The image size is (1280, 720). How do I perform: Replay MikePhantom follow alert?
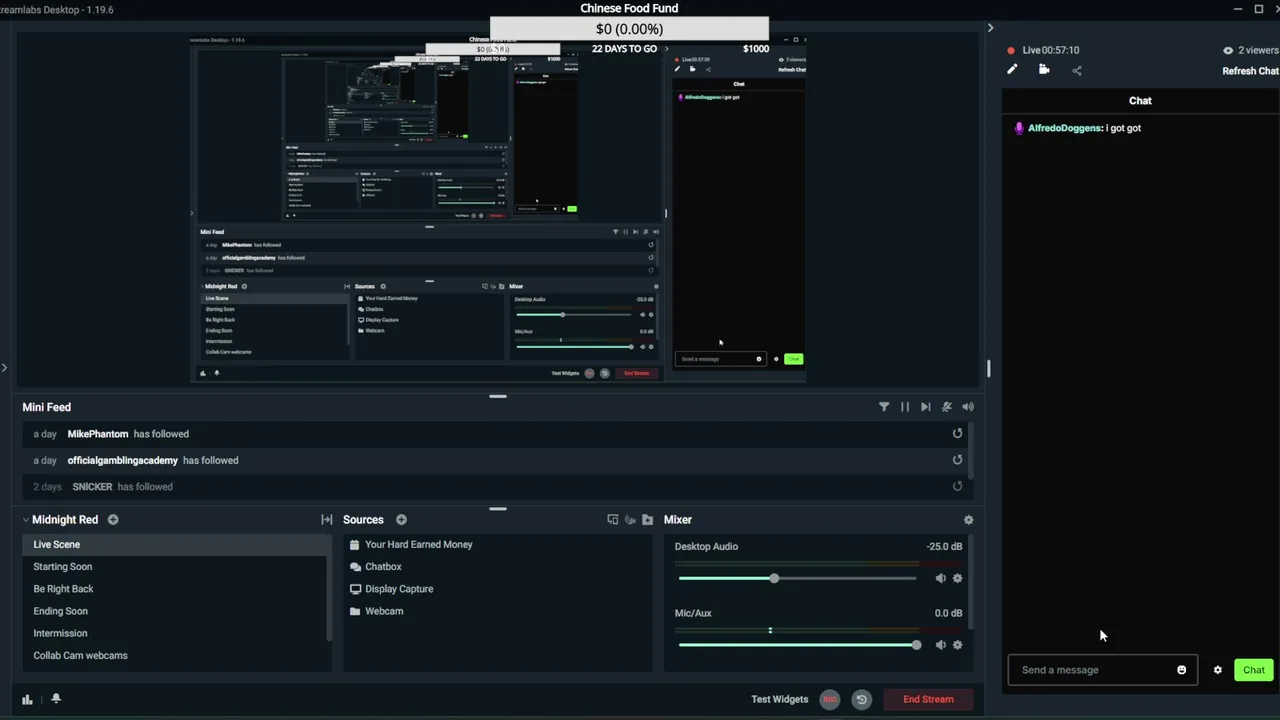pos(957,434)
